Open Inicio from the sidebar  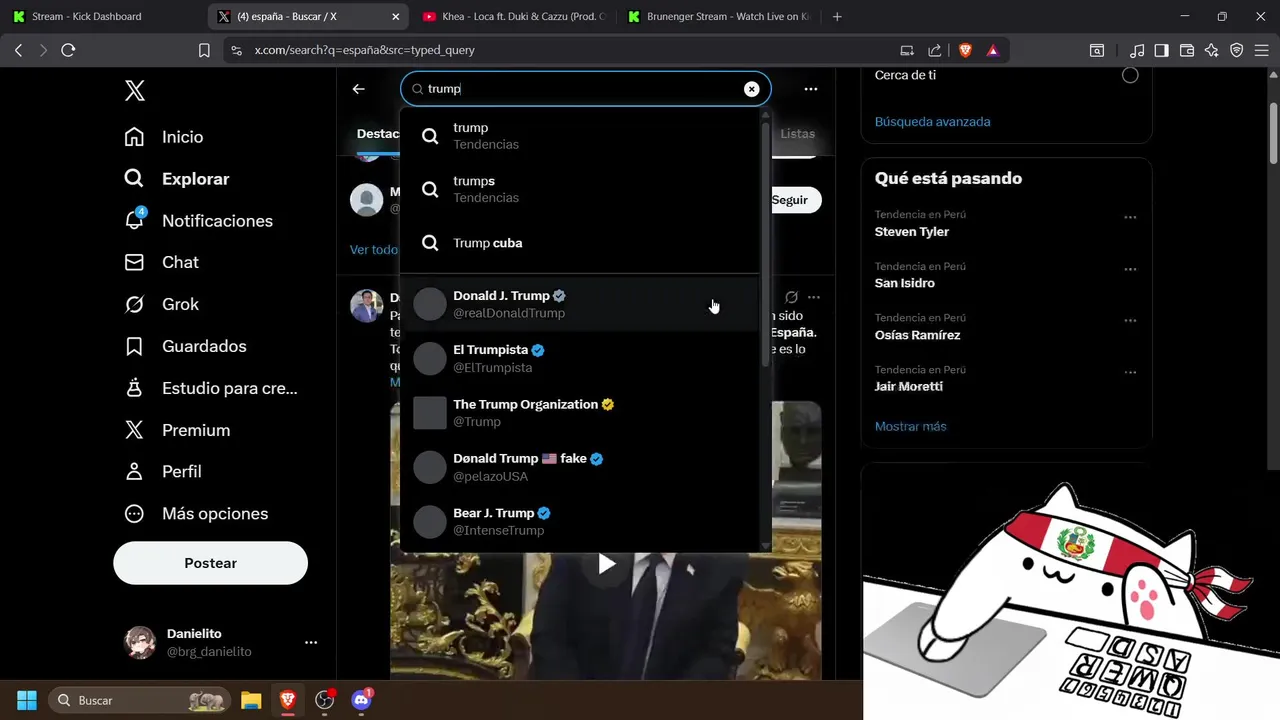coord(164,137)
